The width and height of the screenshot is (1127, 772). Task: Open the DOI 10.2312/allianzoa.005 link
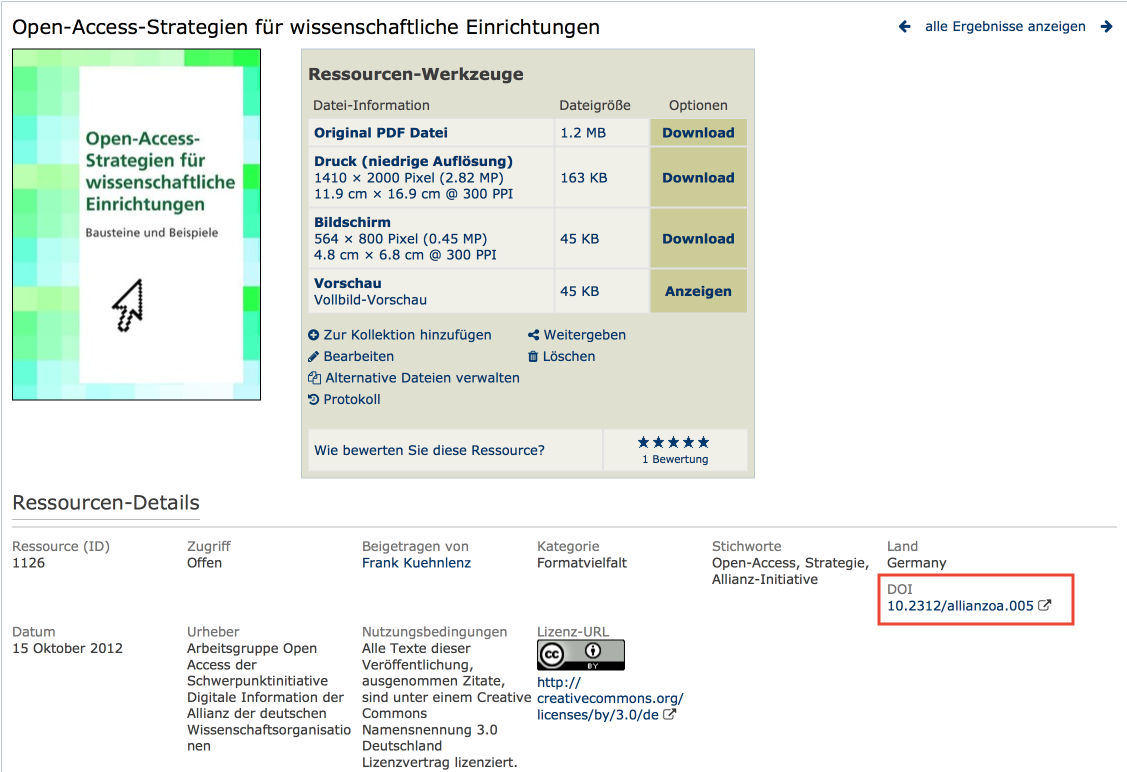click(960, 606)
